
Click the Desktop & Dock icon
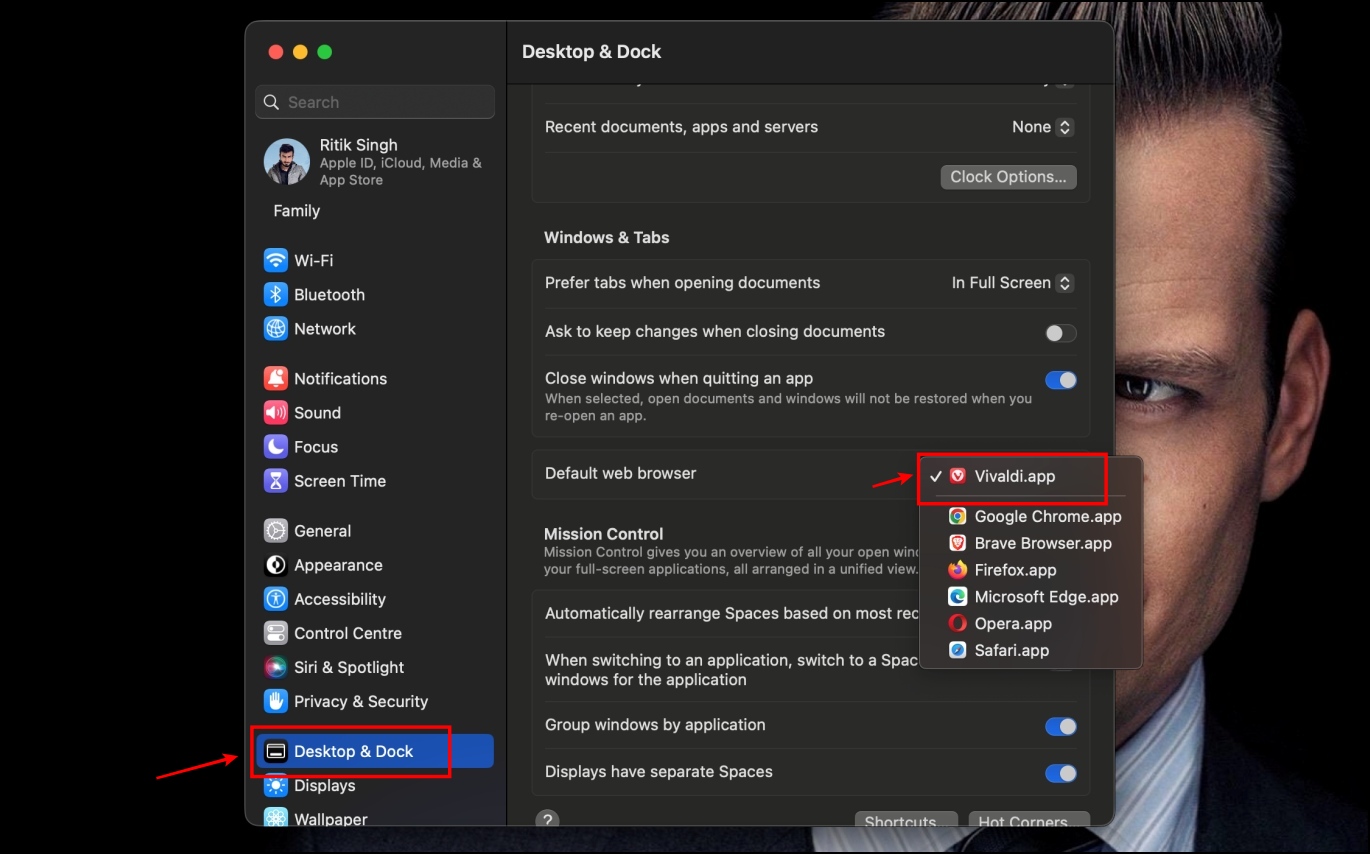[x=276, y=751]
